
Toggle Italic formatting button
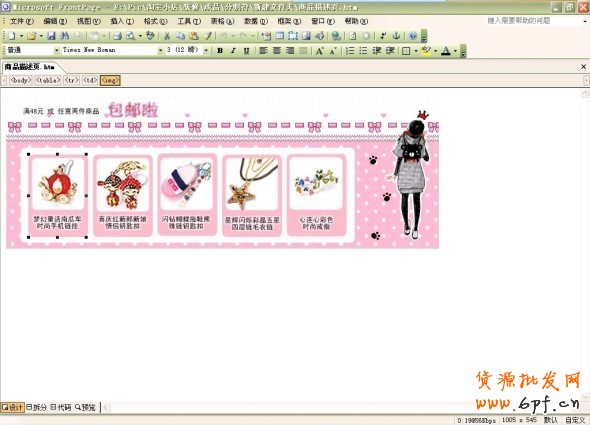click(x=233, y=50)
